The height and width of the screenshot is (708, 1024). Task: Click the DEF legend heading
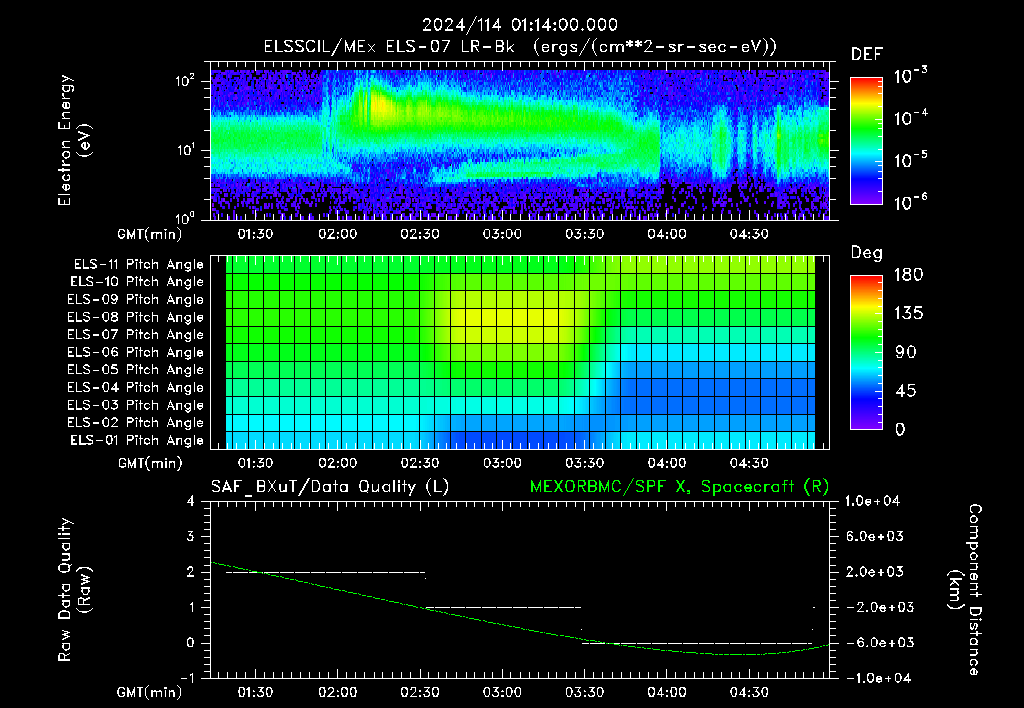point(867,55)
